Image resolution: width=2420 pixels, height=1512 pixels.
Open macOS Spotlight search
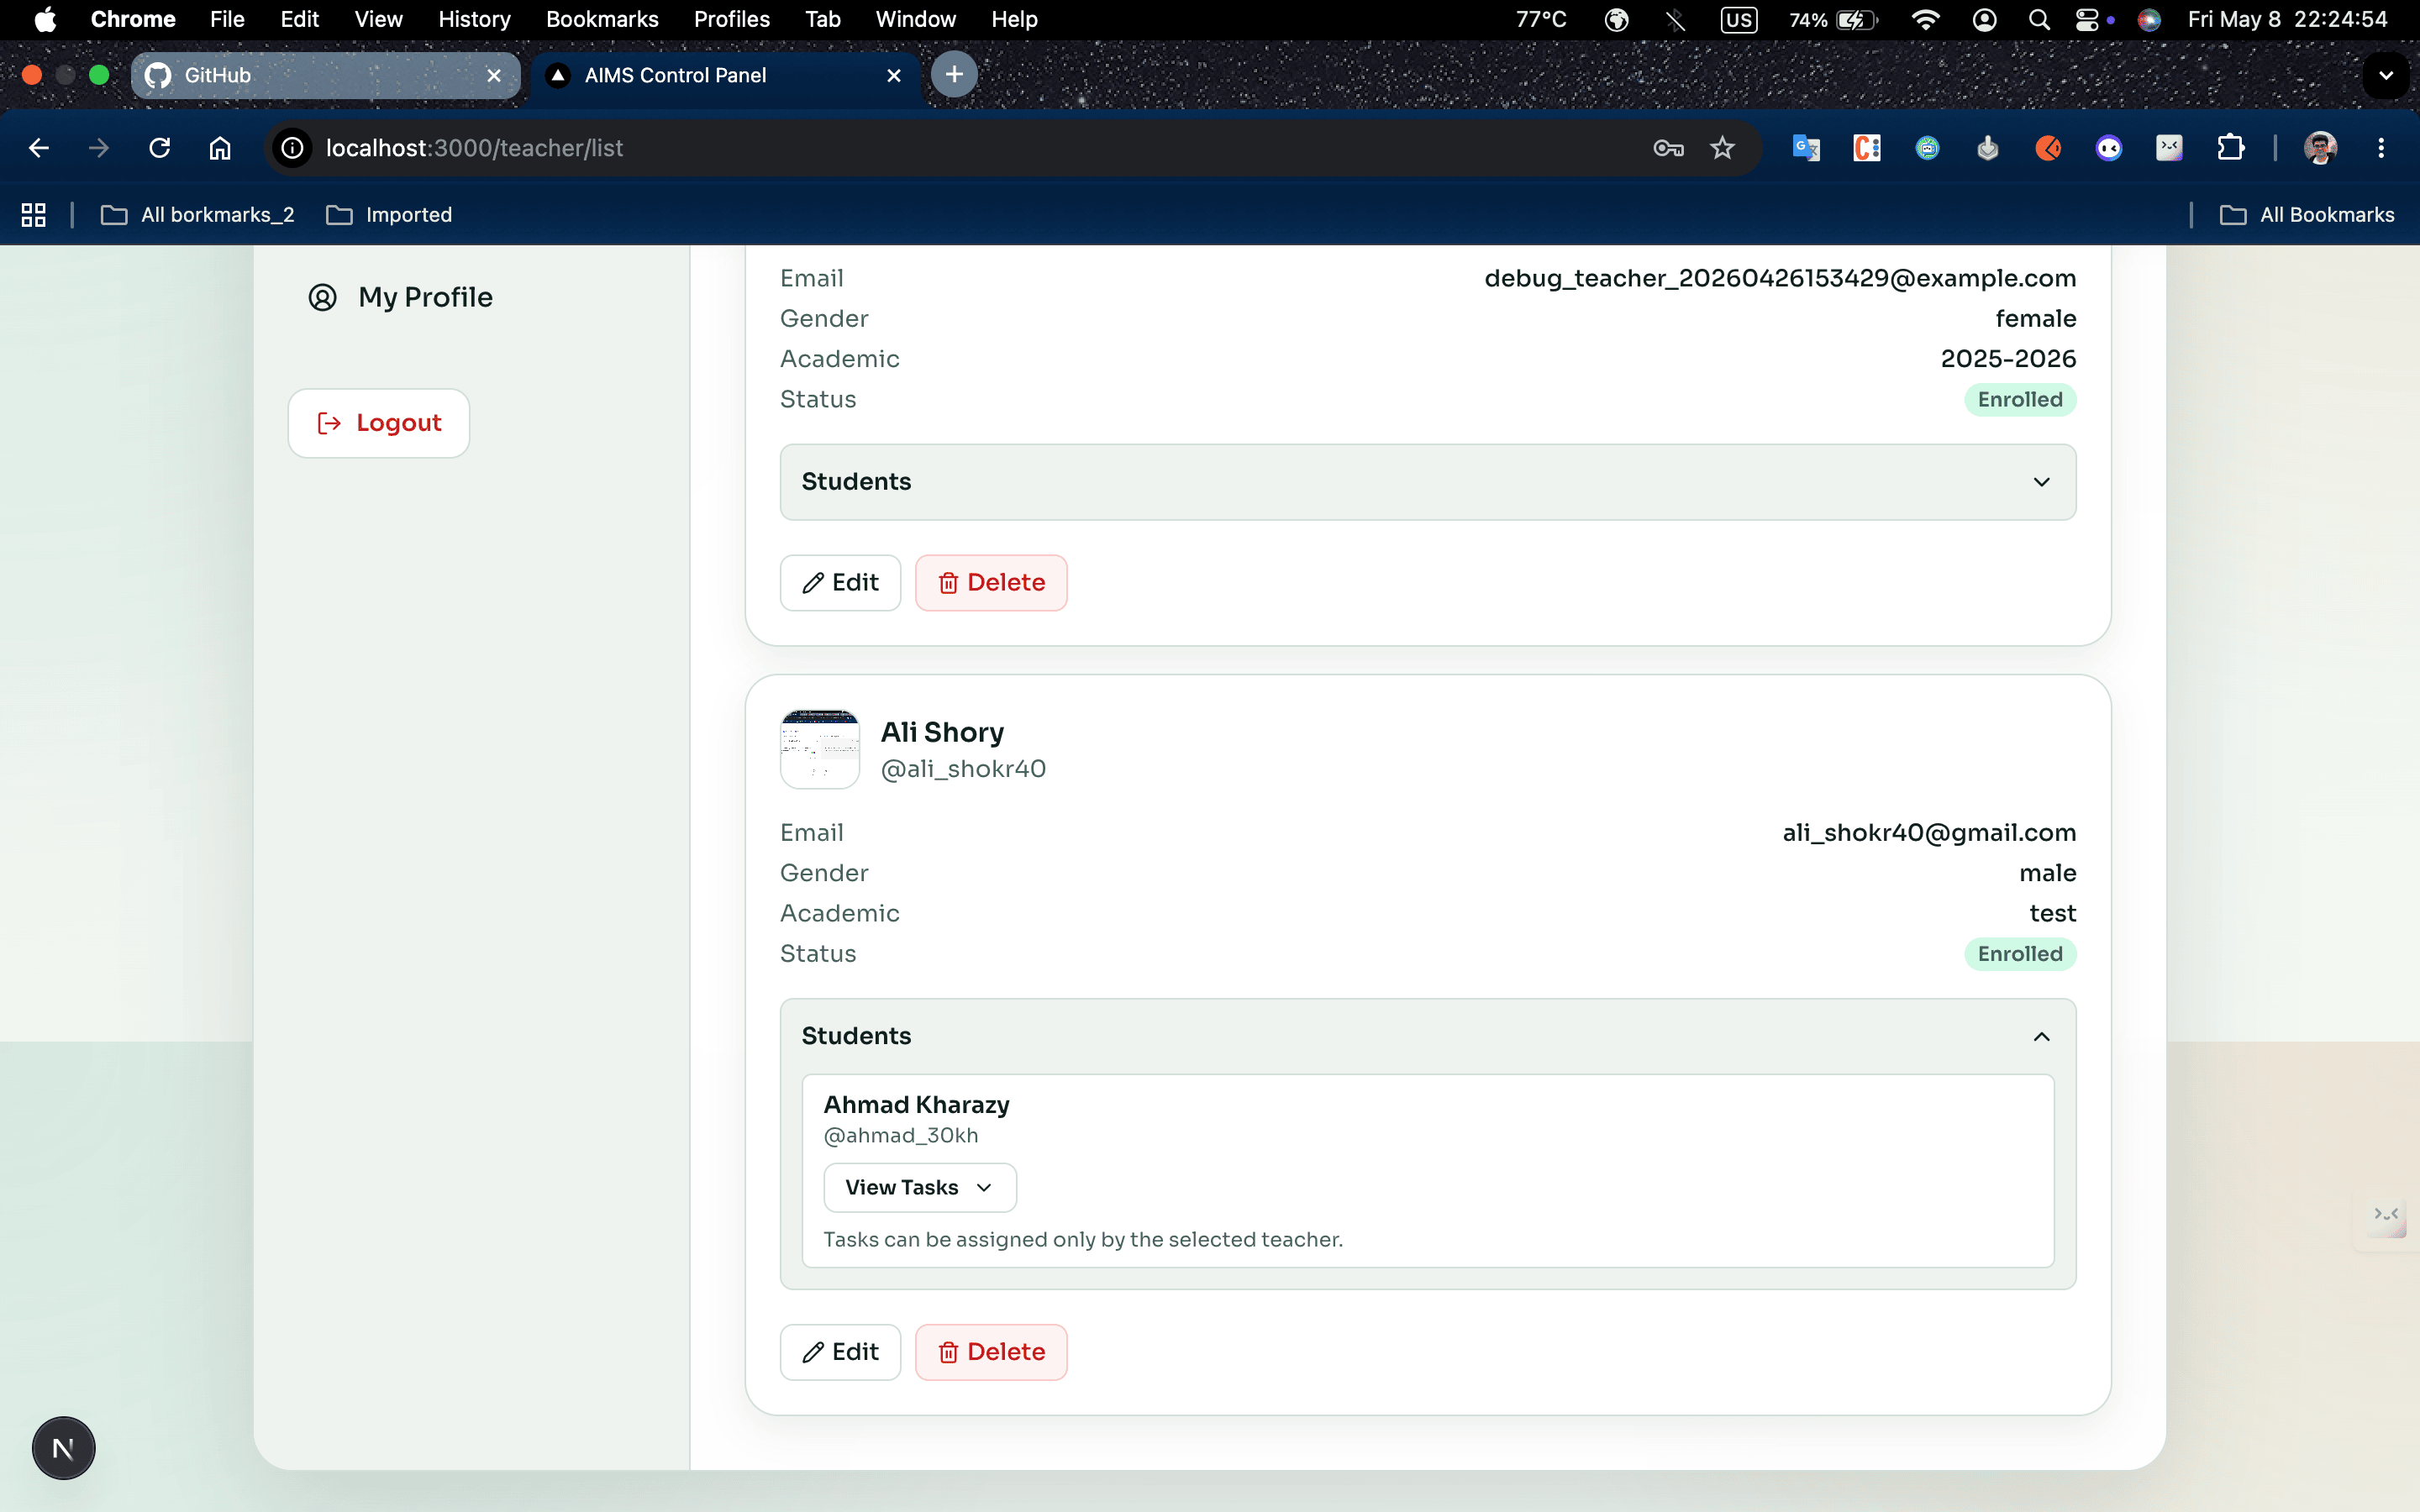(2039, 20)
